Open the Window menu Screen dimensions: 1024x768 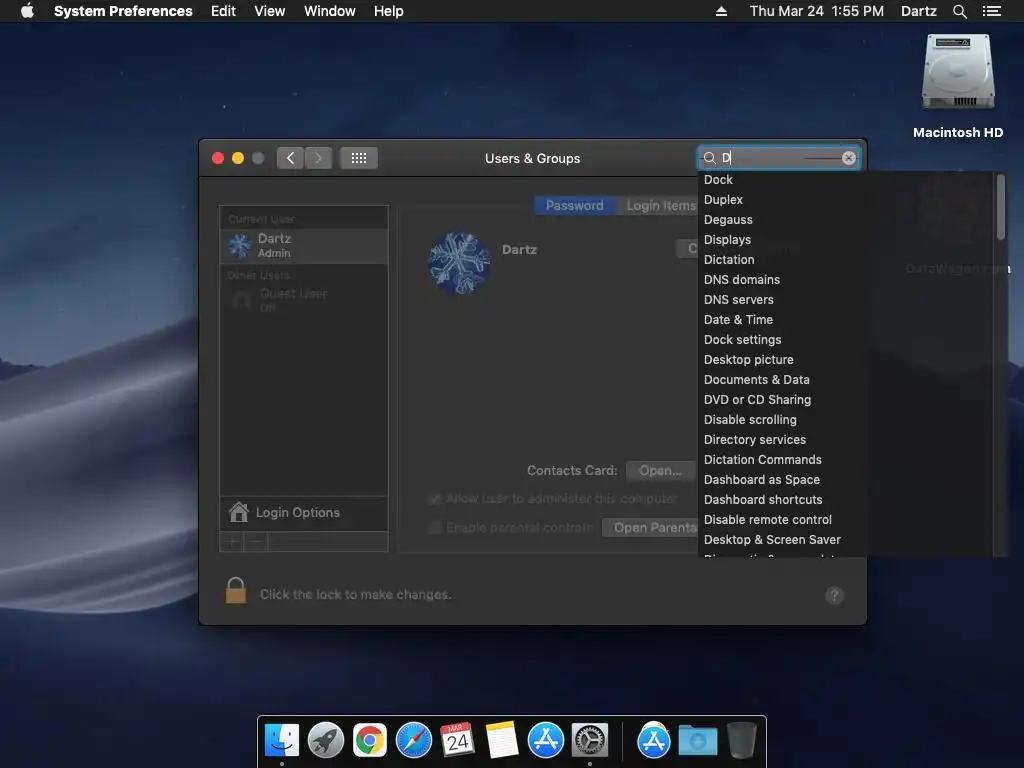pos(330,11)
